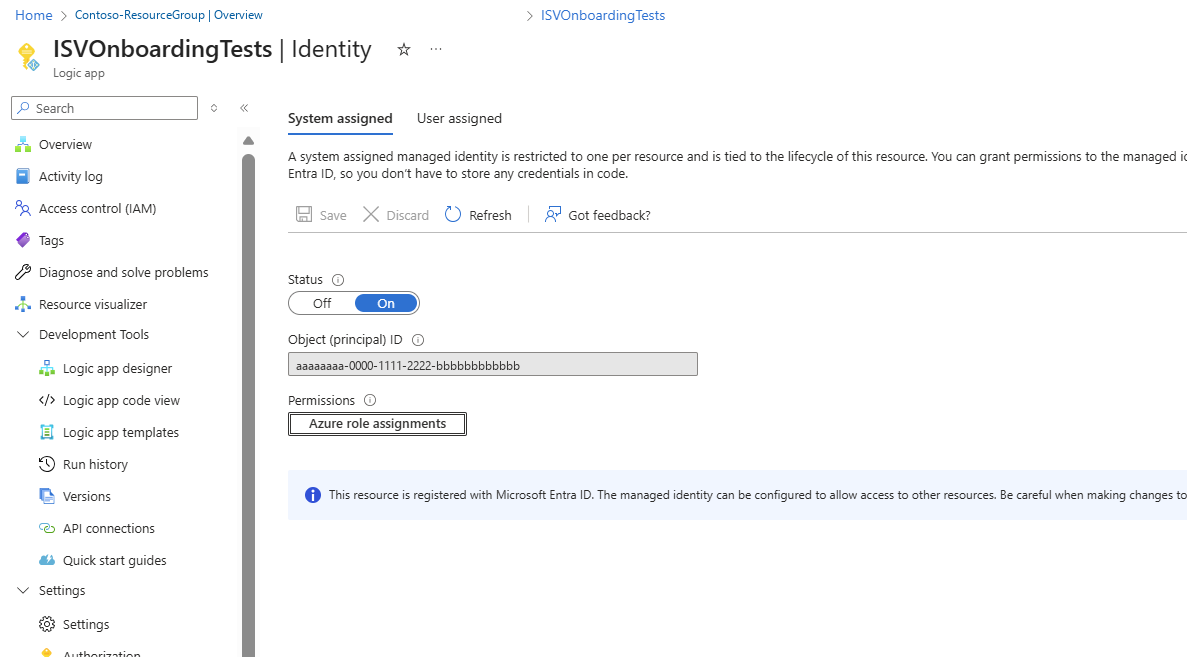Click the Logic app designer icon
1187x657 pixels.
click(x=47, y=368)
